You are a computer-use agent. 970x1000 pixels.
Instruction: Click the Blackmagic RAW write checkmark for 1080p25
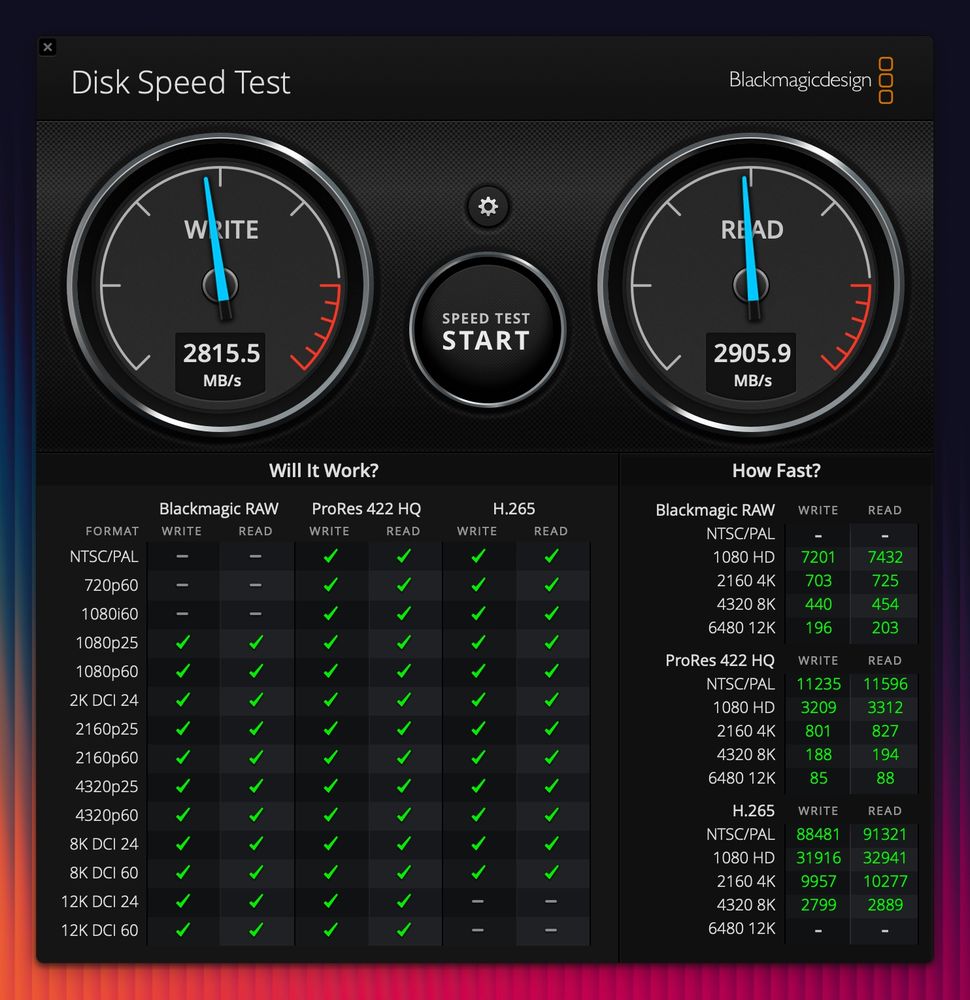[x=182, y=642]
